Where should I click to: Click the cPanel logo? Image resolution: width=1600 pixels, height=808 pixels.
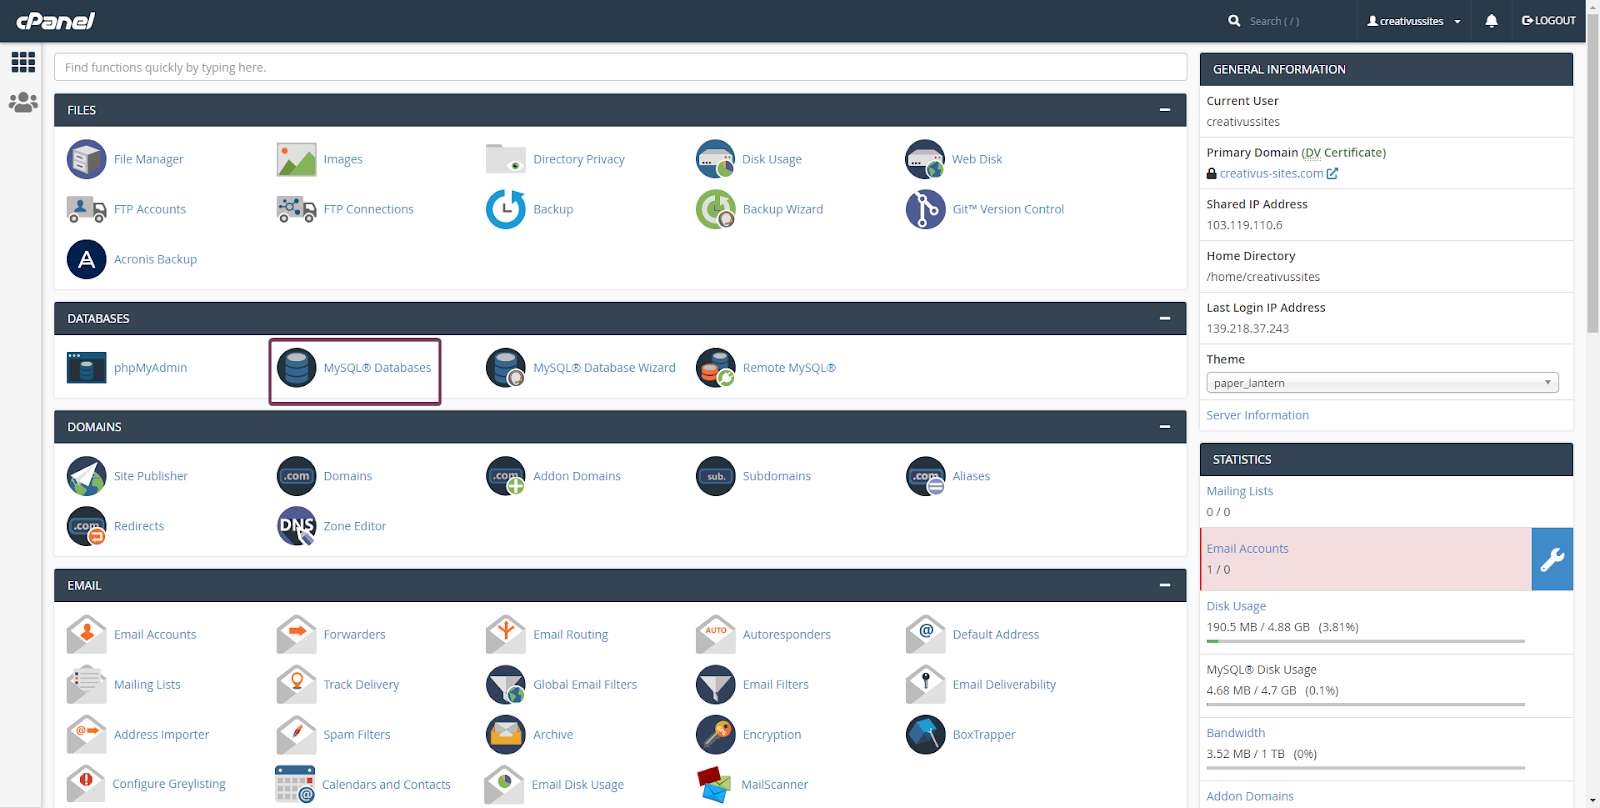(x=55, y=21)
